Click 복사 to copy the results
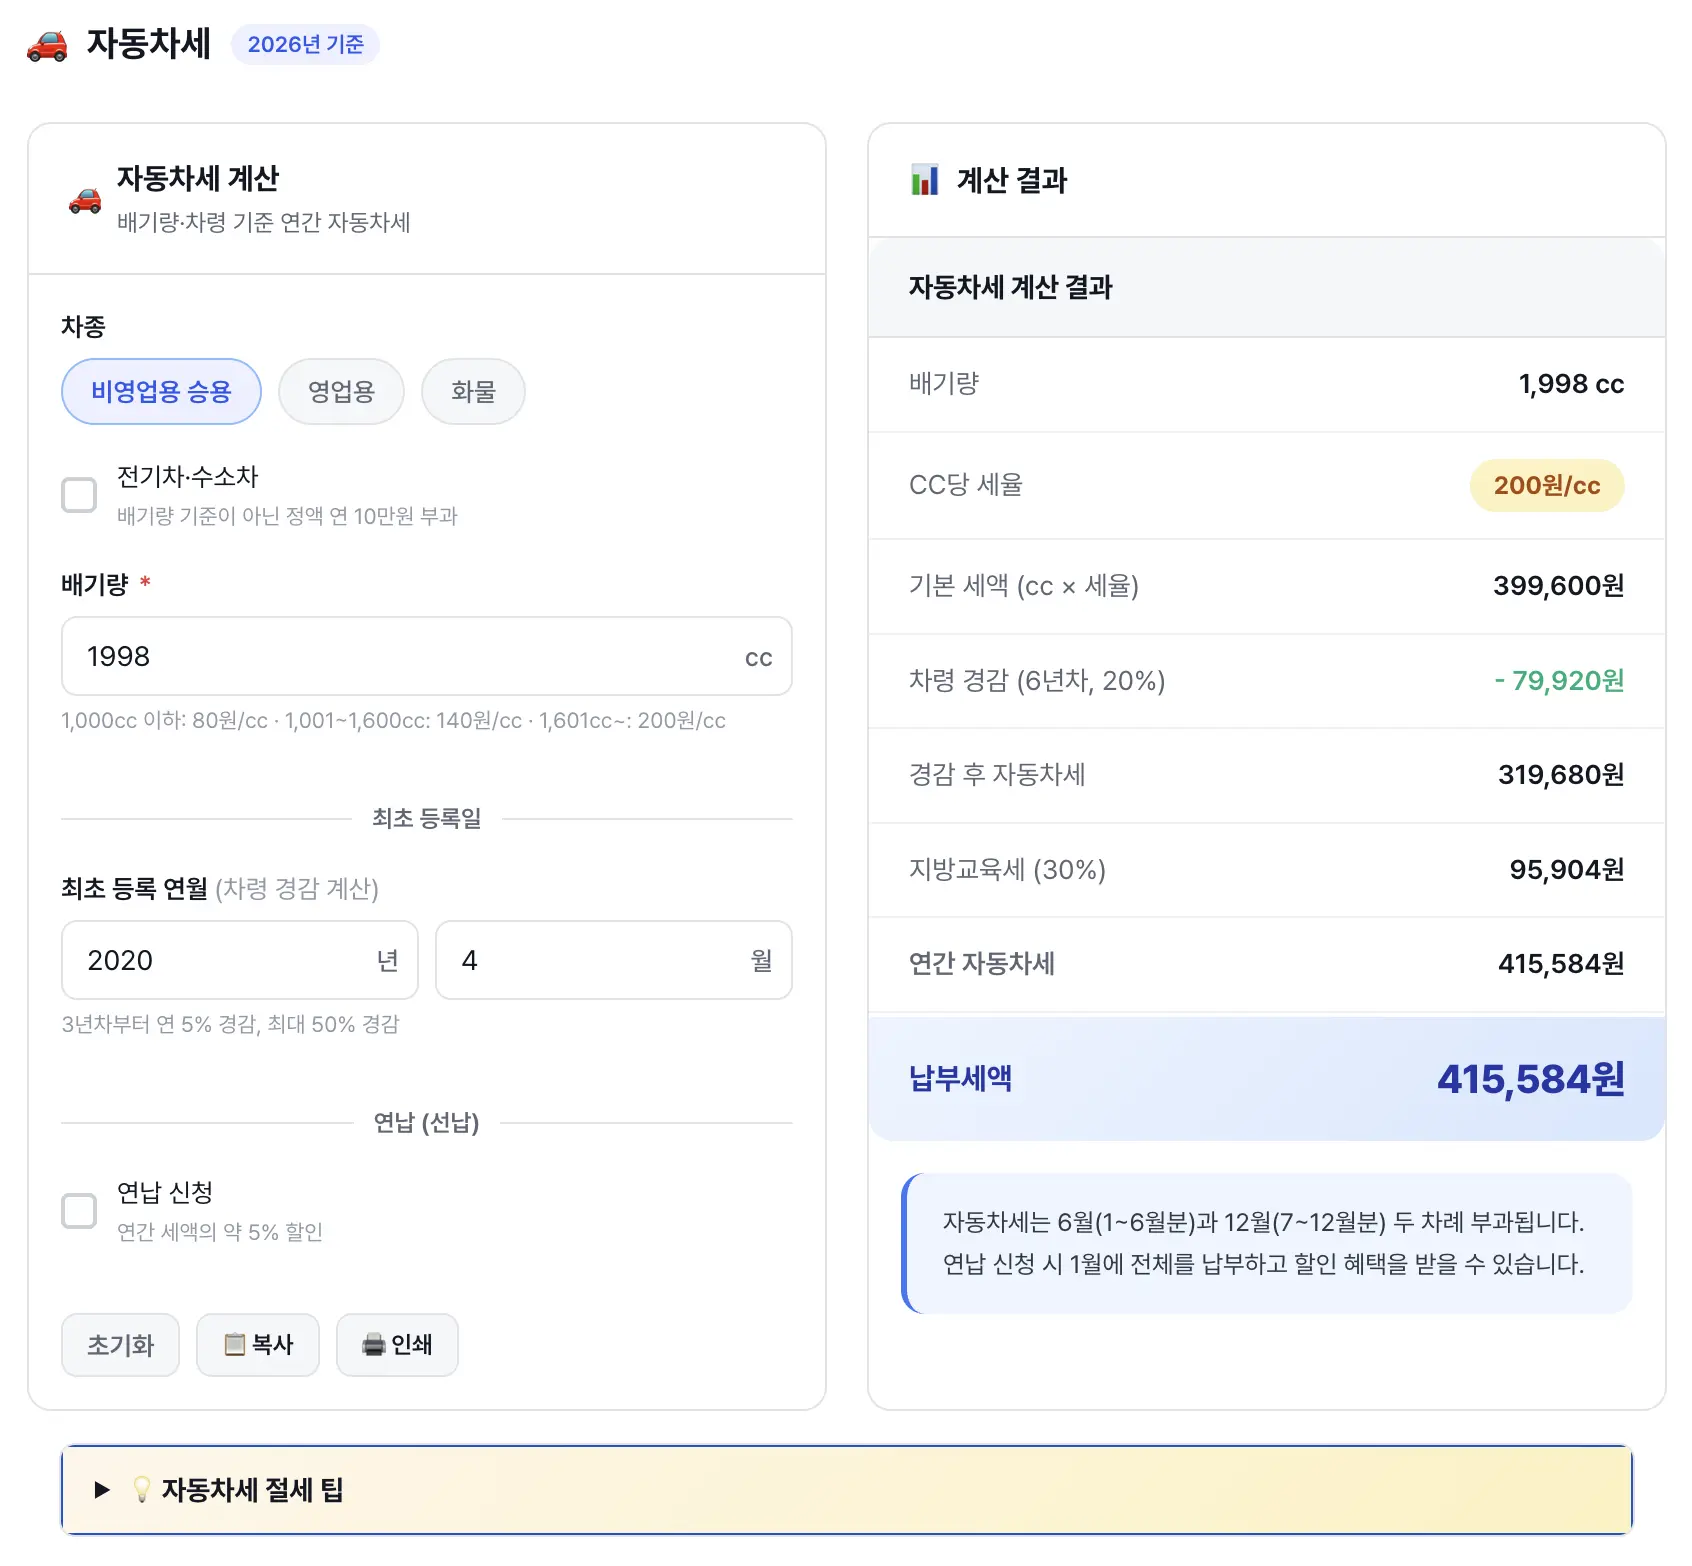This screenshot has height=1566, width=1692. coord(258,1345)
